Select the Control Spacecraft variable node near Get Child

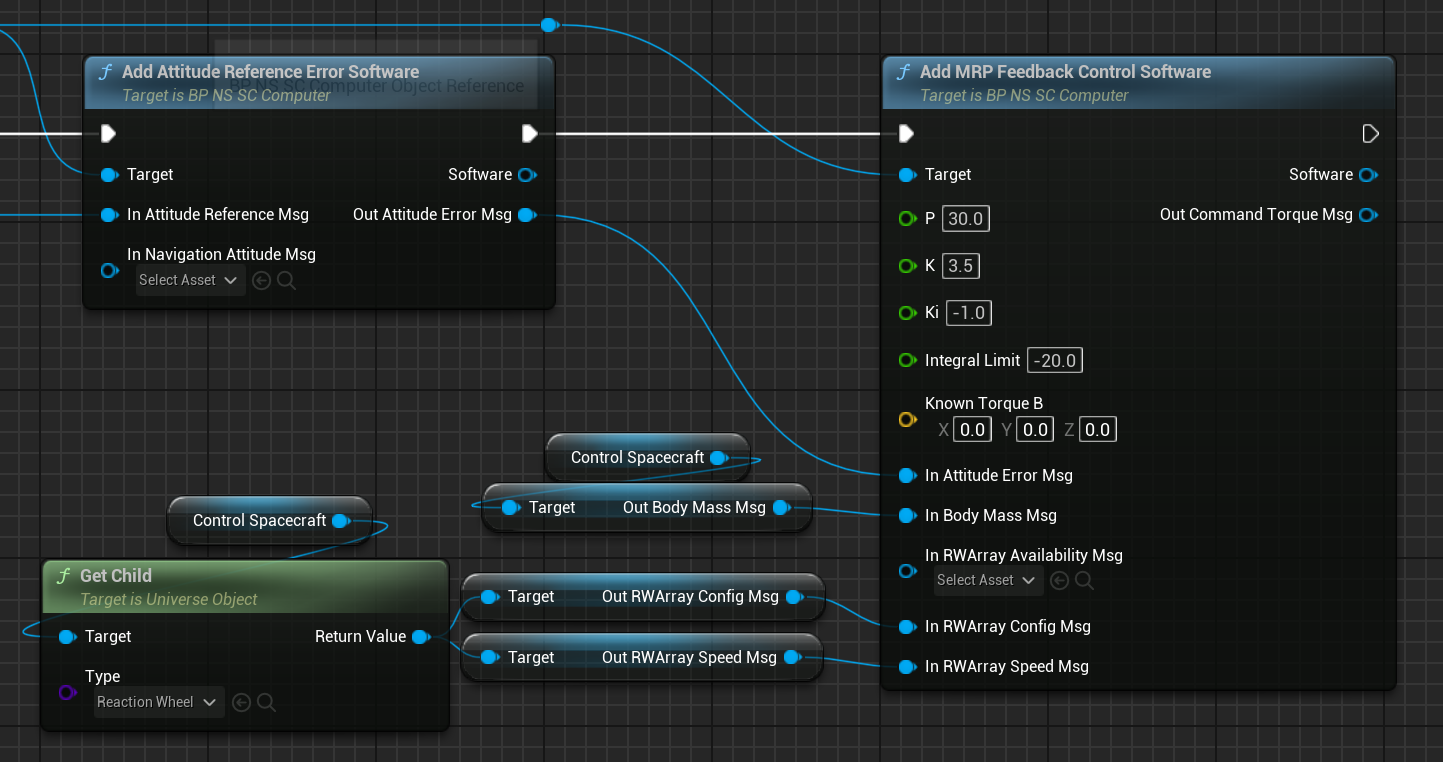pyautogui.click(x=260, y=521)
